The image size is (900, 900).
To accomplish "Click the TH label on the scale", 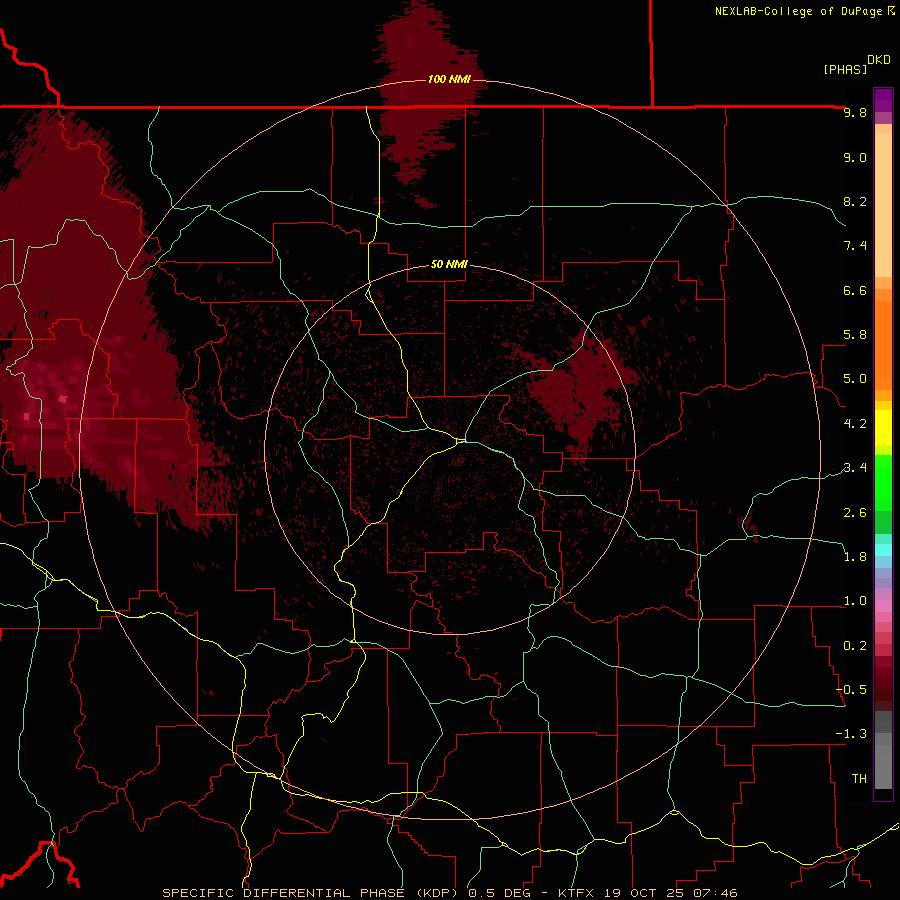I will click(859, 779).
